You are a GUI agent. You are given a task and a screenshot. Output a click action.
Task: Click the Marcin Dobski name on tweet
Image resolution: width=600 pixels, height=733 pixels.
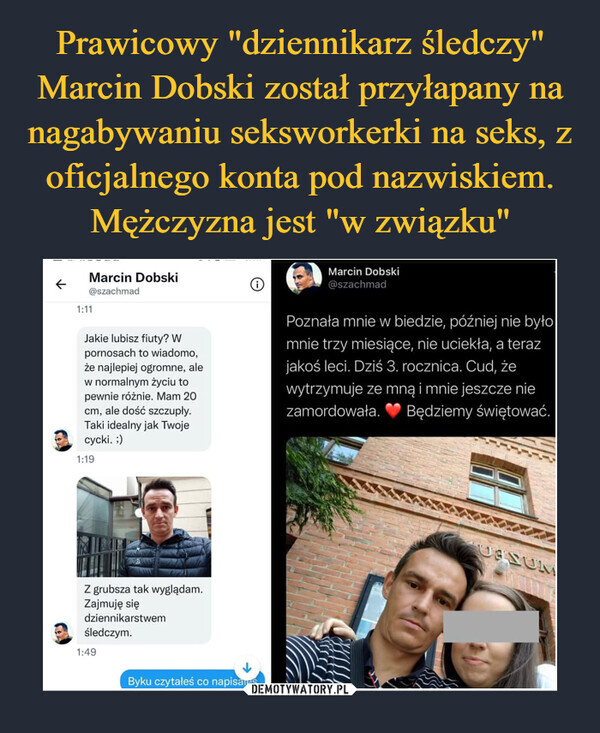pyautogui.click(x=364, y=272)
